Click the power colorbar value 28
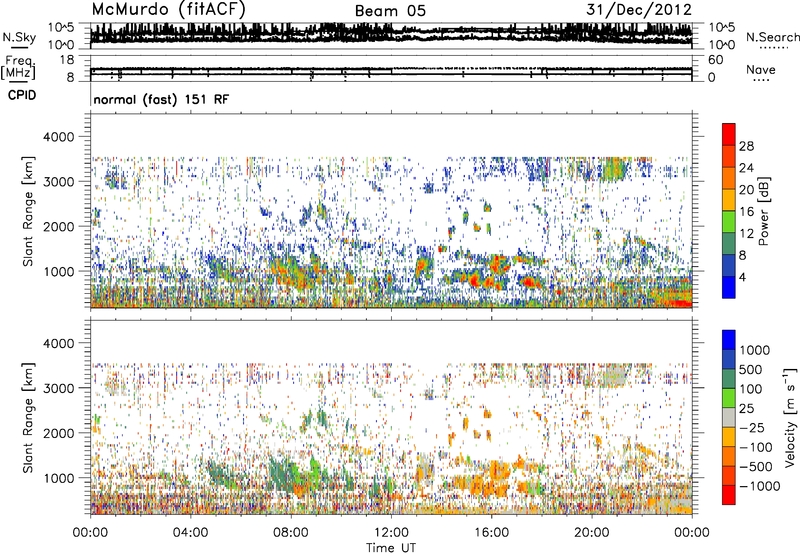 (746, 146)
